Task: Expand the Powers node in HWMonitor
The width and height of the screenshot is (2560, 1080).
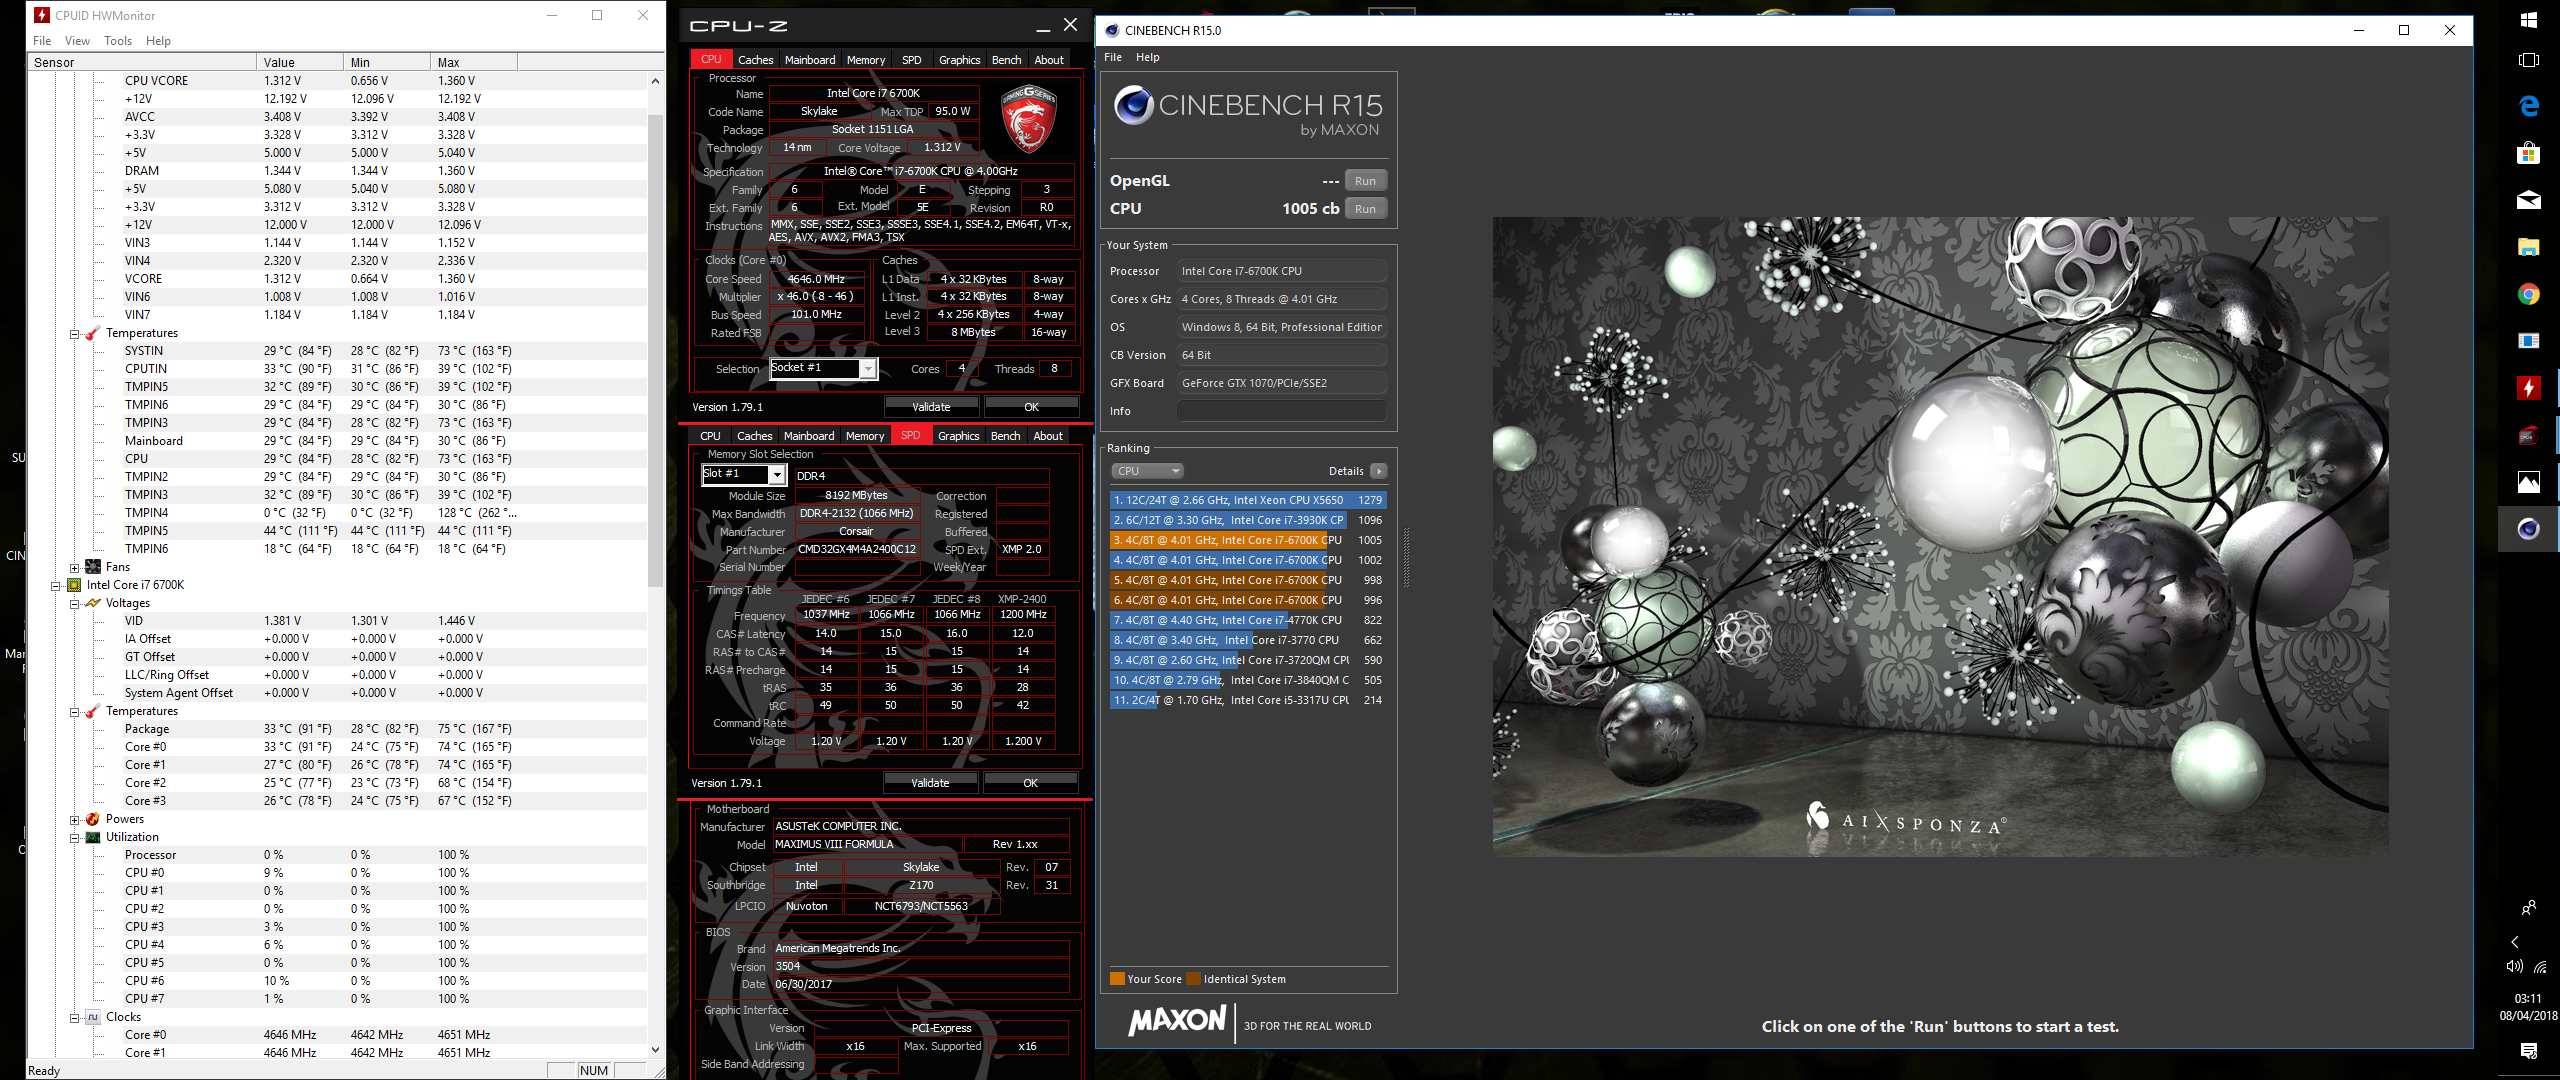Action: tap(74, 820)
